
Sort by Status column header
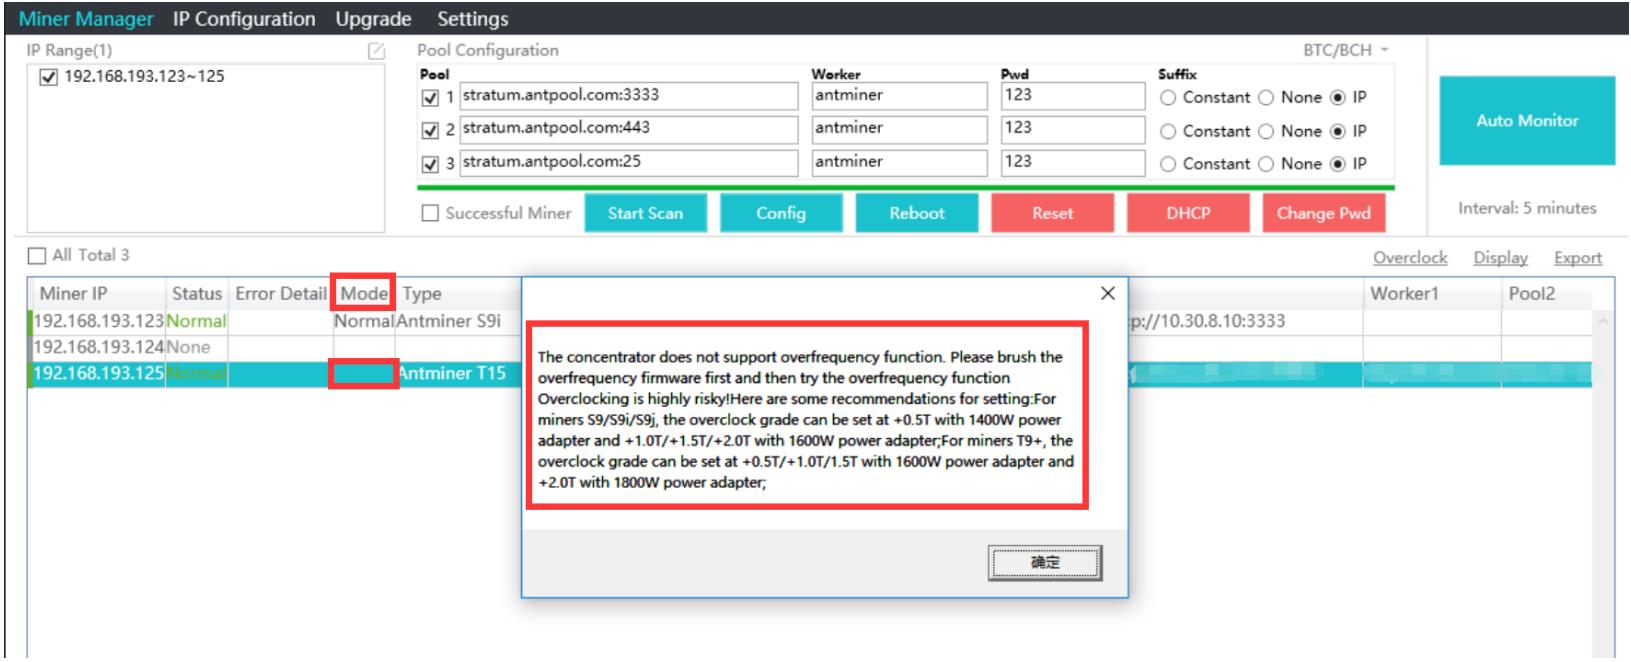pyautogui.click(x=197, y=294)
